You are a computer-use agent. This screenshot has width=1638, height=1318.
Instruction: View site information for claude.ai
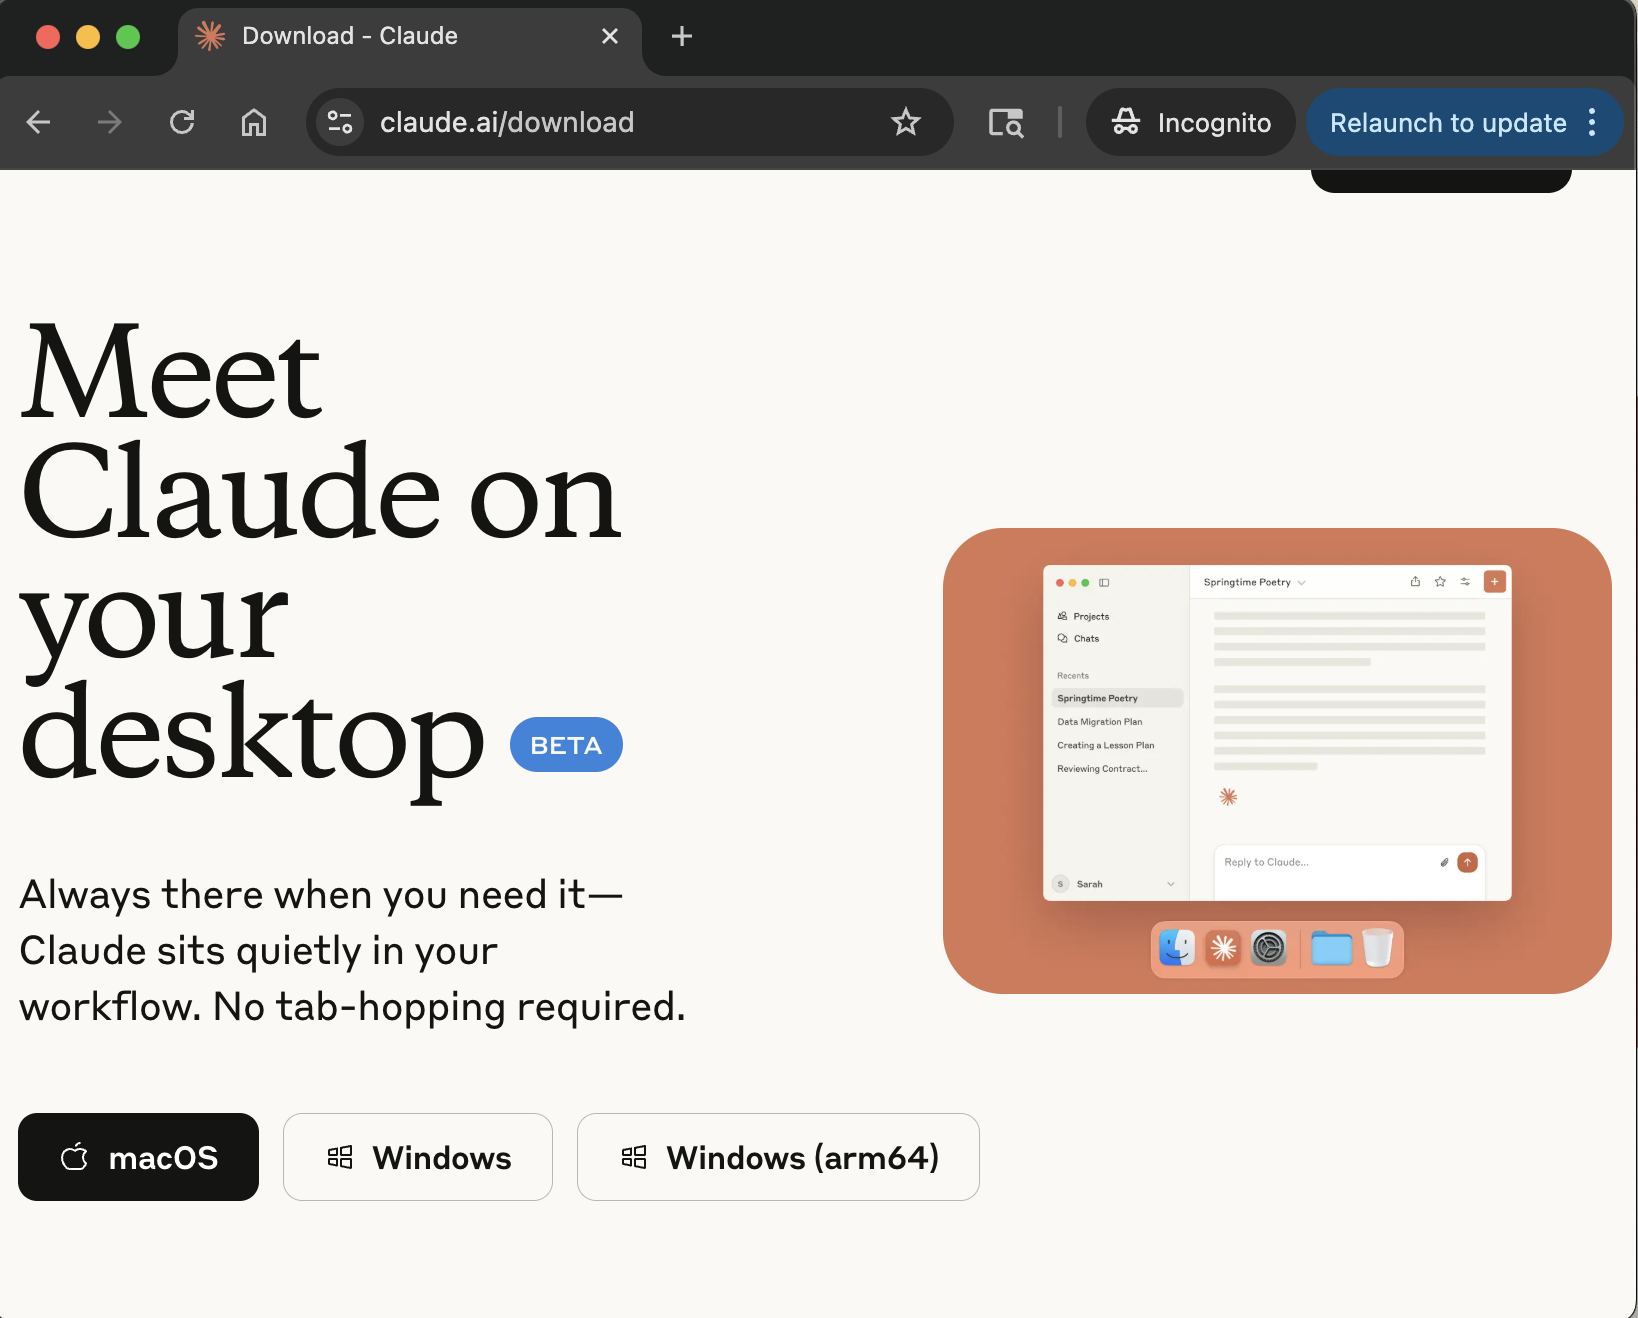pyautogui.click(x=340, y=122)
